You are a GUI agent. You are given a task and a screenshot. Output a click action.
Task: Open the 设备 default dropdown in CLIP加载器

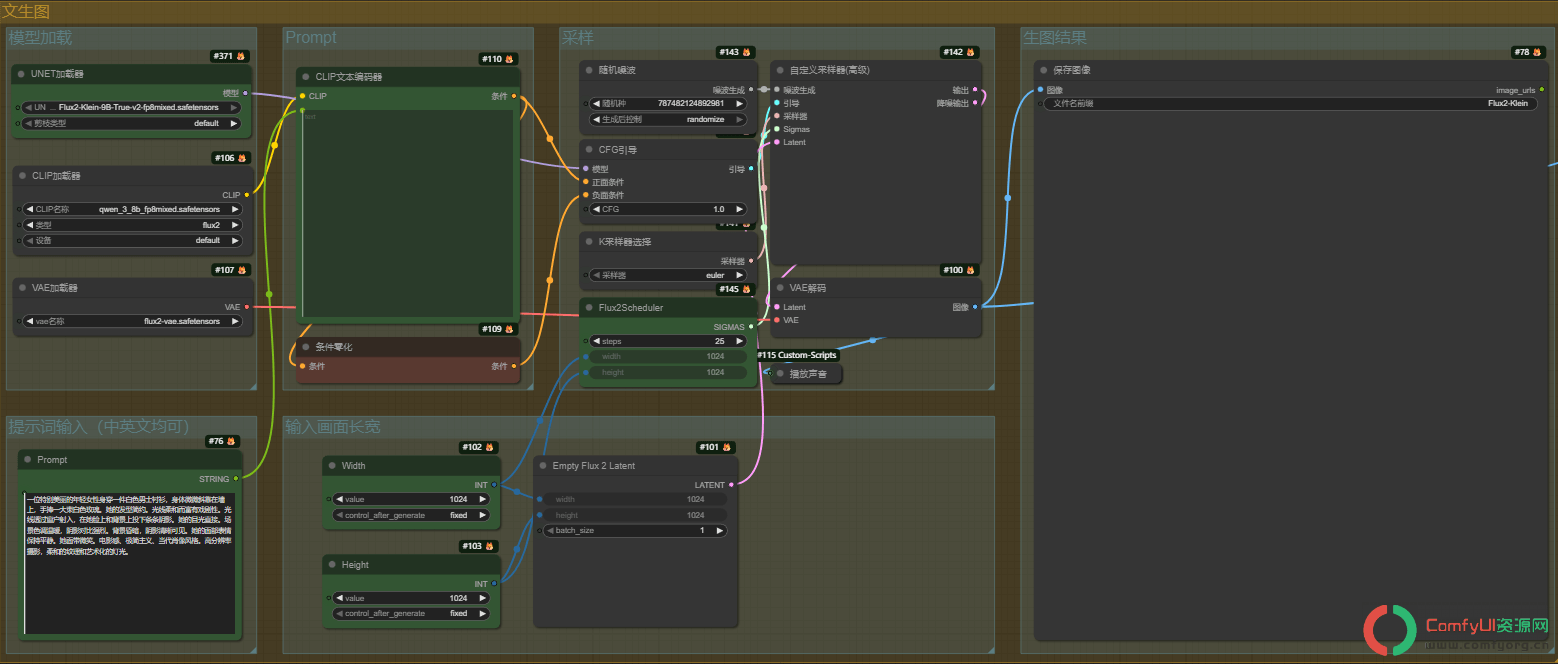click(132, 241)
